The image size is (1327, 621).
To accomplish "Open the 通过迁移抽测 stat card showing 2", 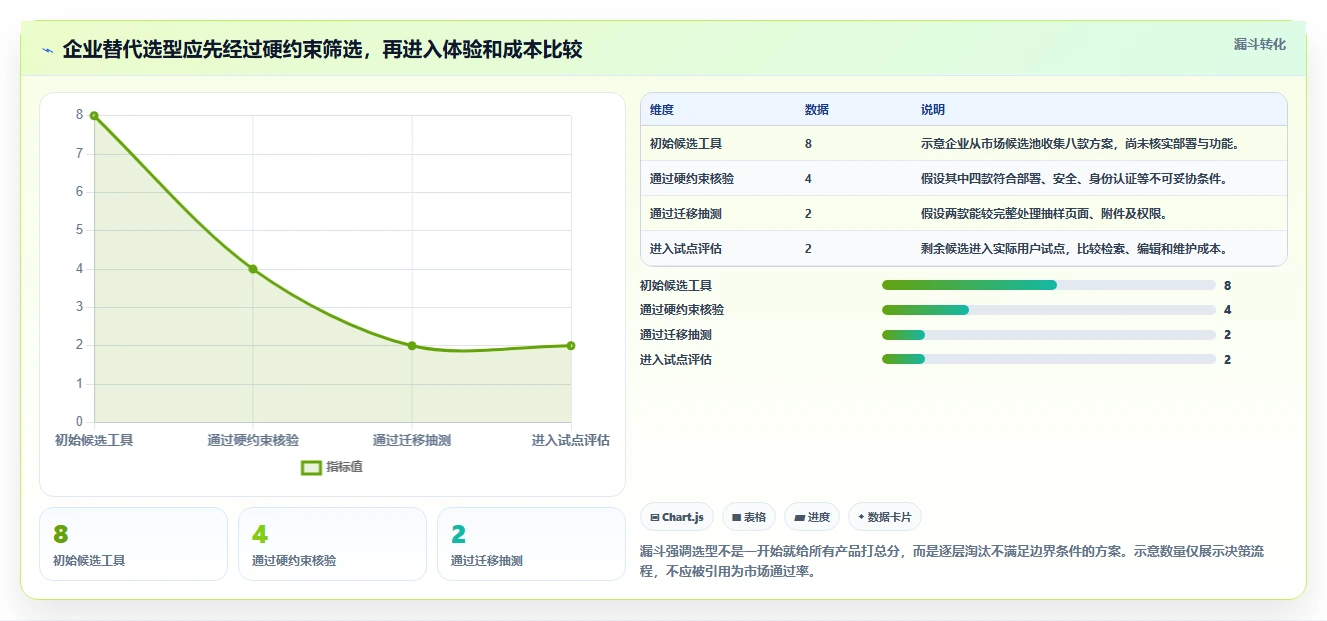I will (531, 544).
